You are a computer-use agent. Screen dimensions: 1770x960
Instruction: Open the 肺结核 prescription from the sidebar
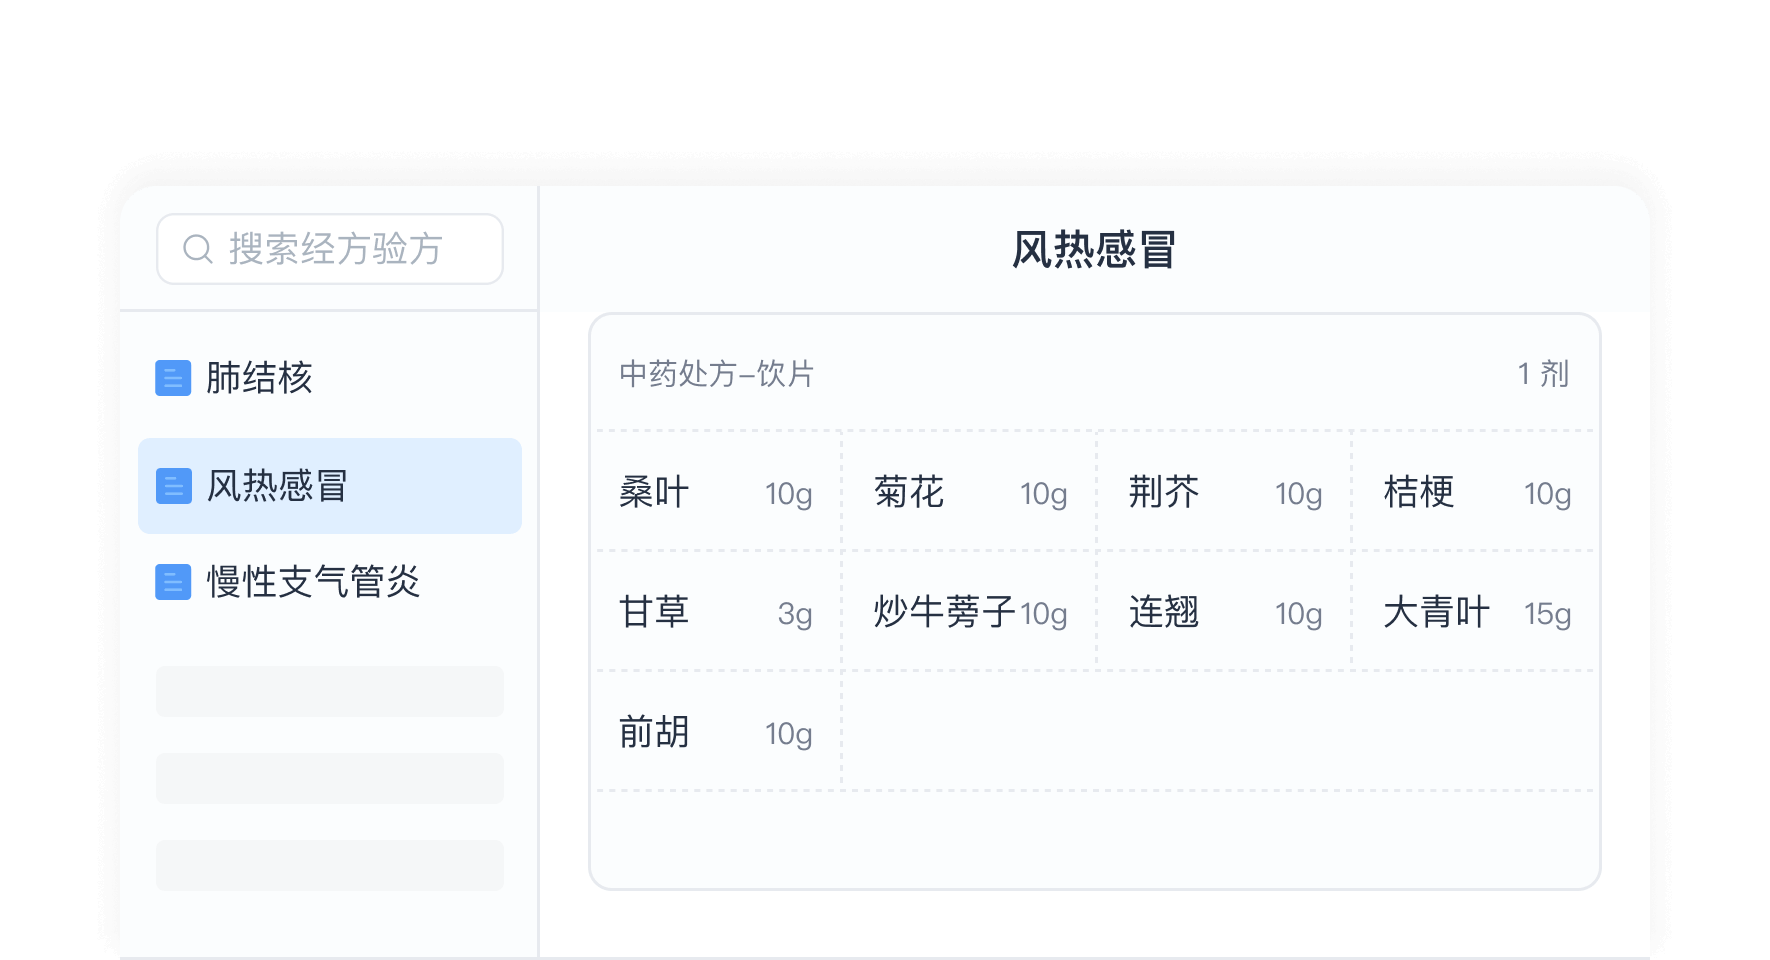click(x=260, y=379)
